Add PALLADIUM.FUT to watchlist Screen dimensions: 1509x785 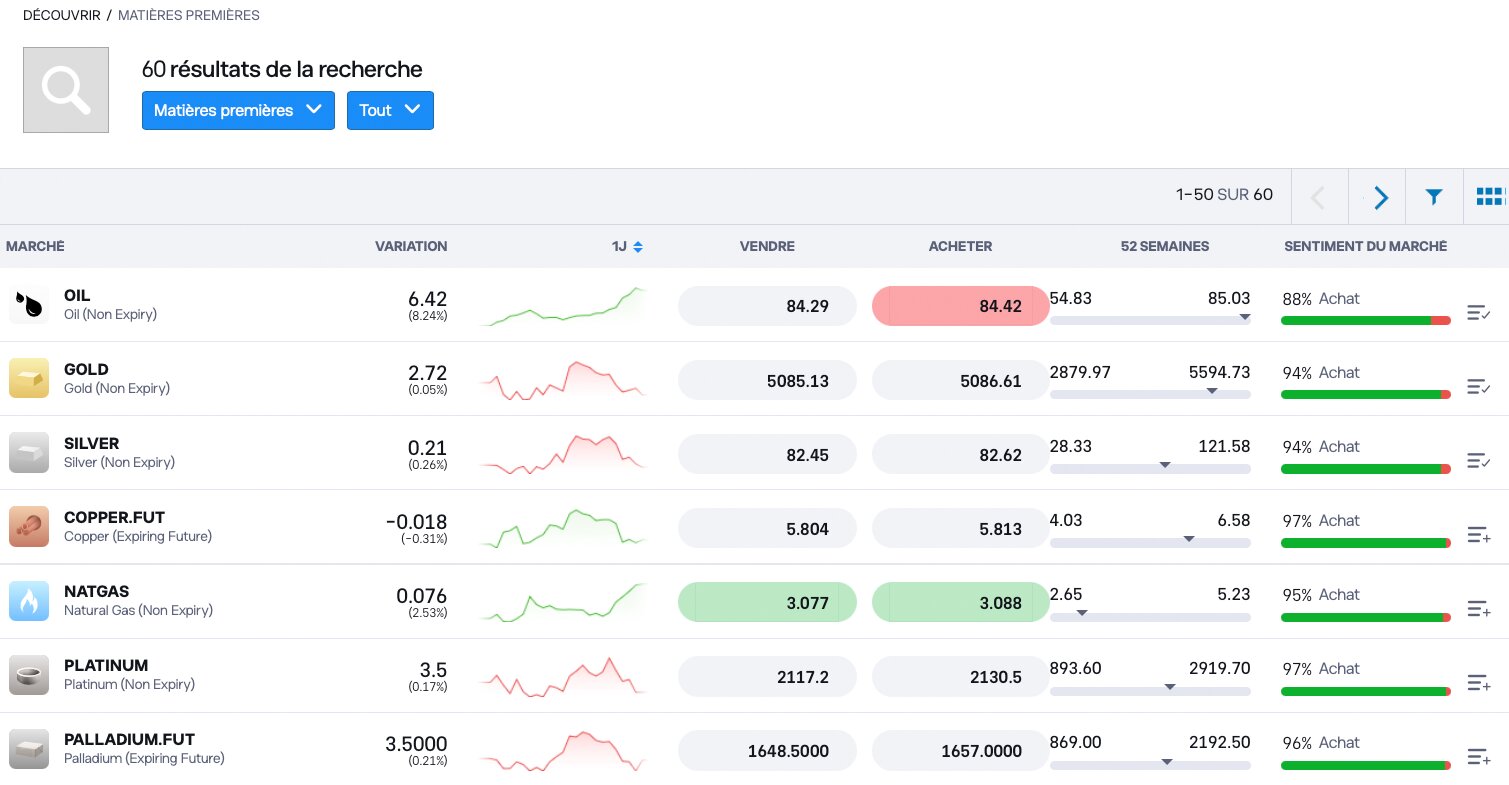[1478, 757]
